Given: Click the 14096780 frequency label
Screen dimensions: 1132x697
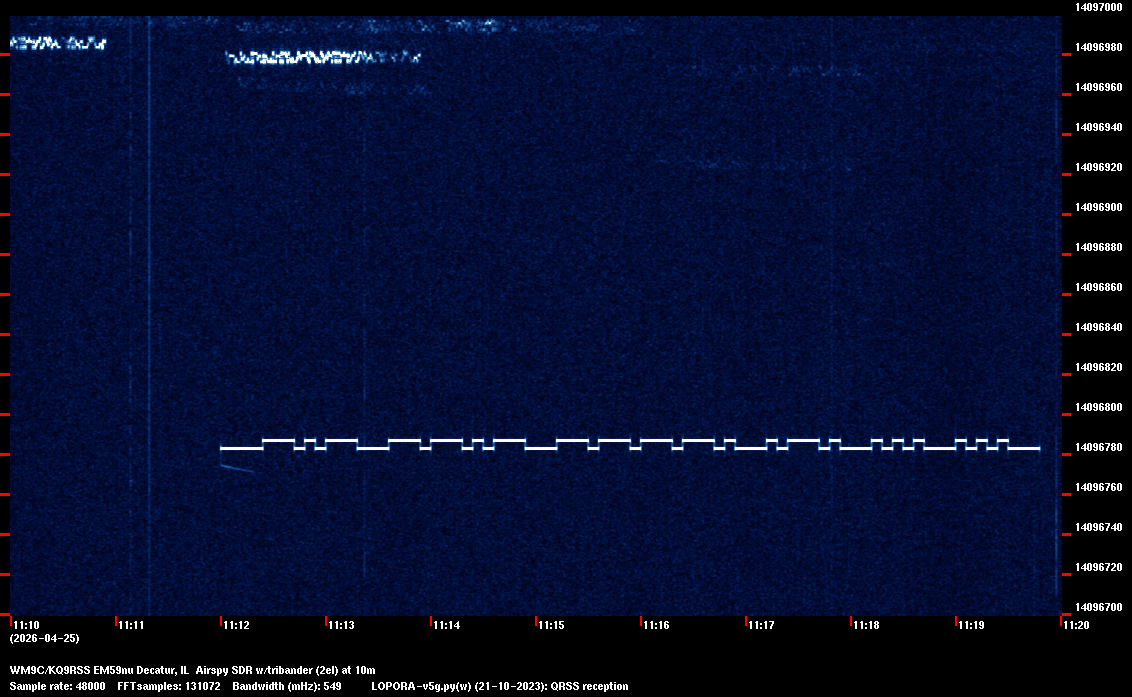Looking at the screenshot, I should pyautogui.click(x=1097, y=447).
